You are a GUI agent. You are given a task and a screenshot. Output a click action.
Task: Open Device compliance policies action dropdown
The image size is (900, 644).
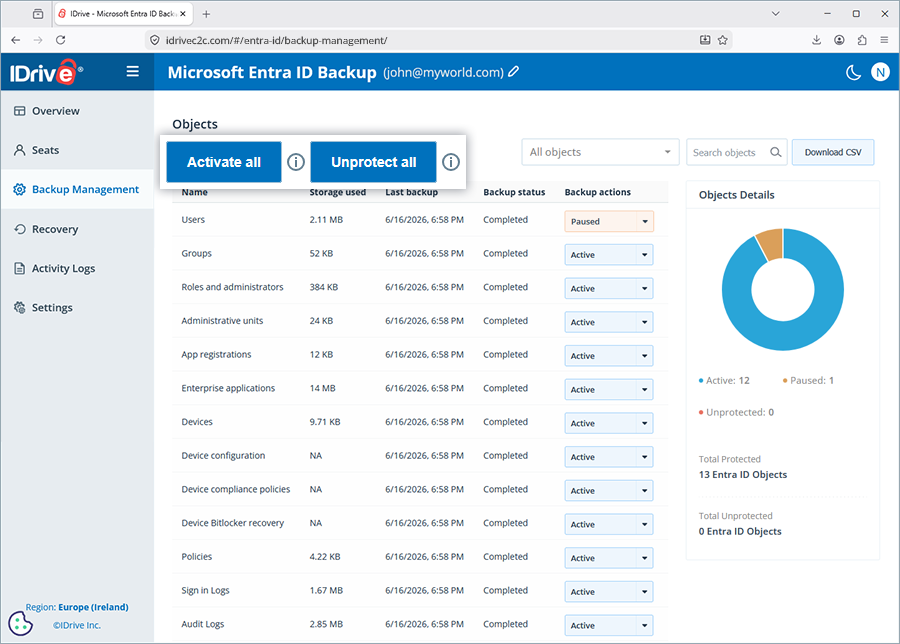tap(609, 490)
